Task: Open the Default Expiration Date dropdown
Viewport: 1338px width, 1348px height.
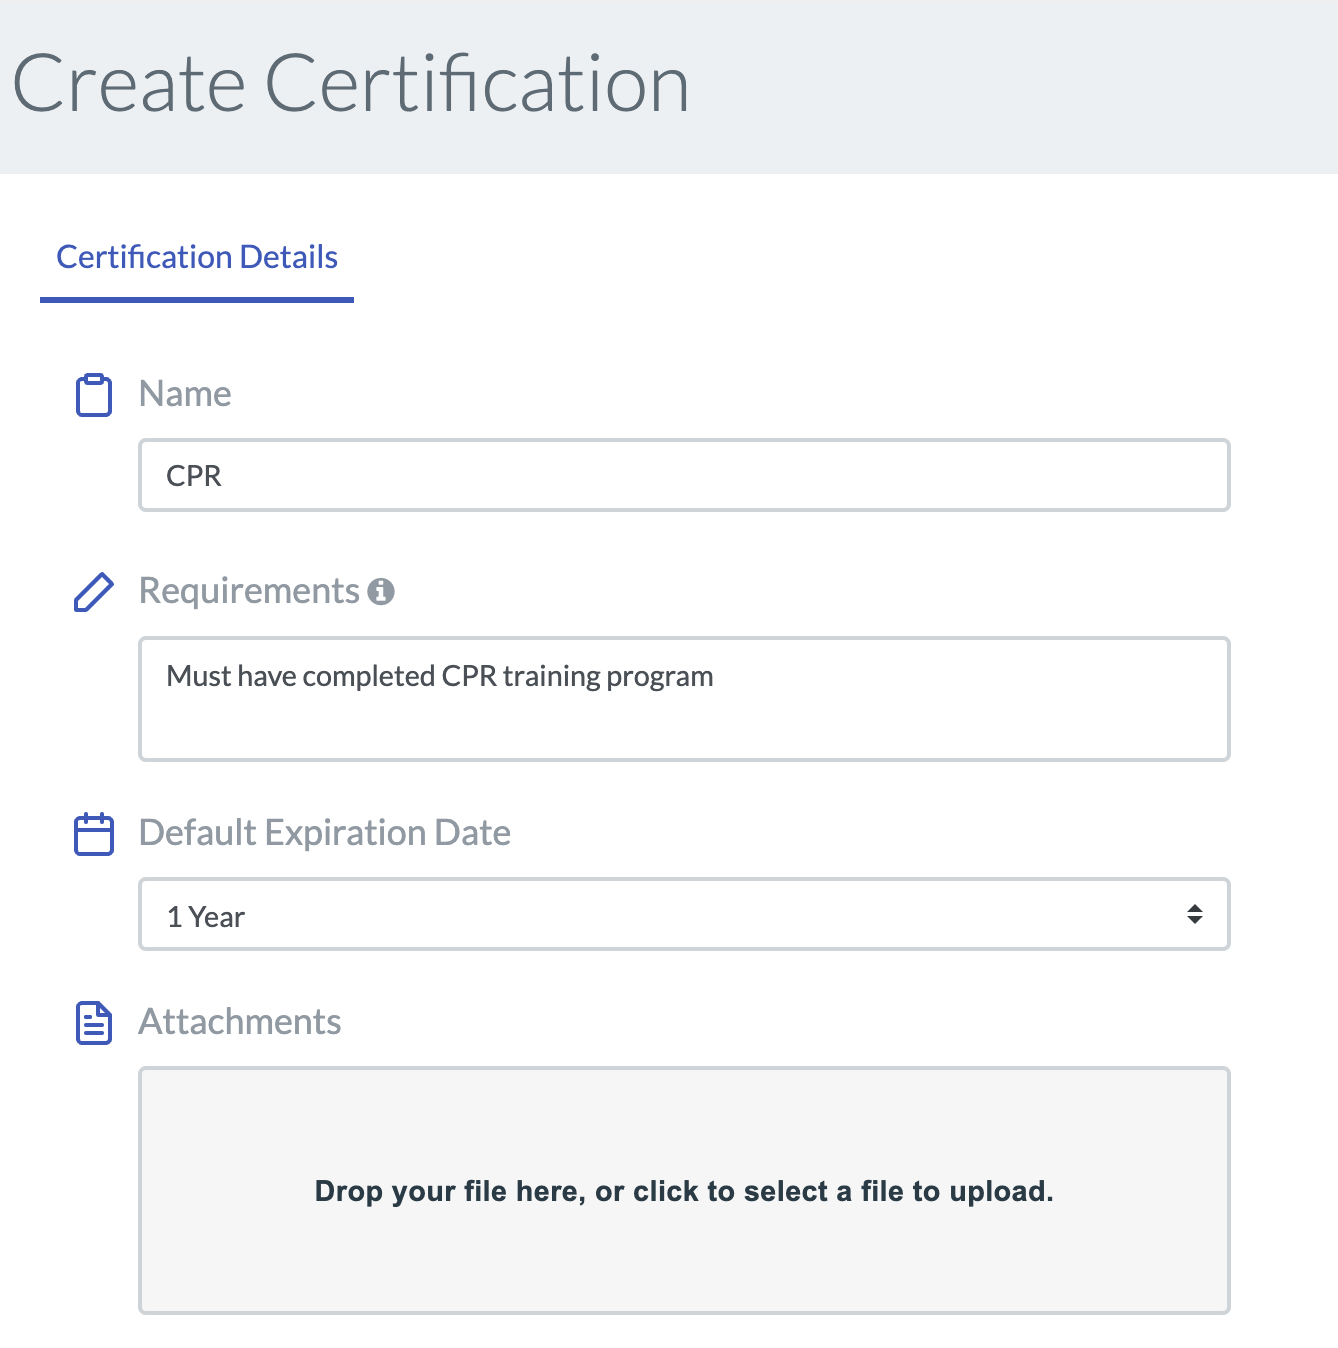Action: click(684, 914)
